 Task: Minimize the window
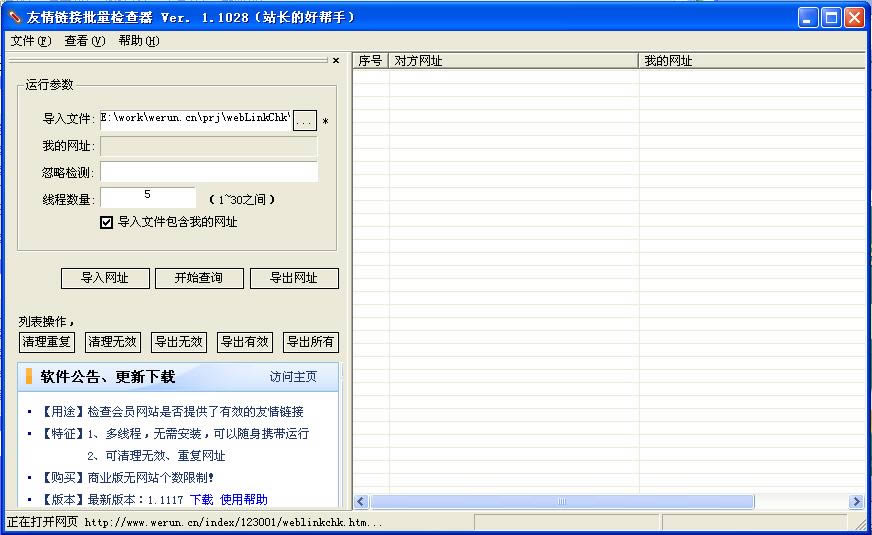tap(808, 18)
